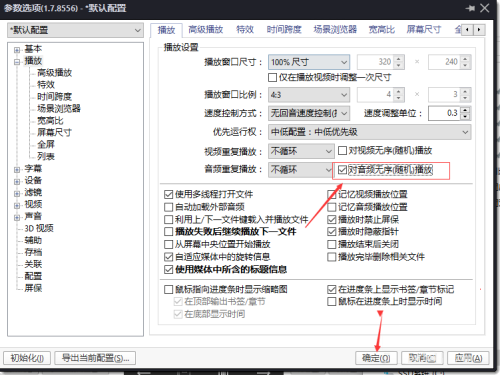Enable 自动加载外部音频 checkbox
This screenshot has height=375, width=500.
coord(169,207)
